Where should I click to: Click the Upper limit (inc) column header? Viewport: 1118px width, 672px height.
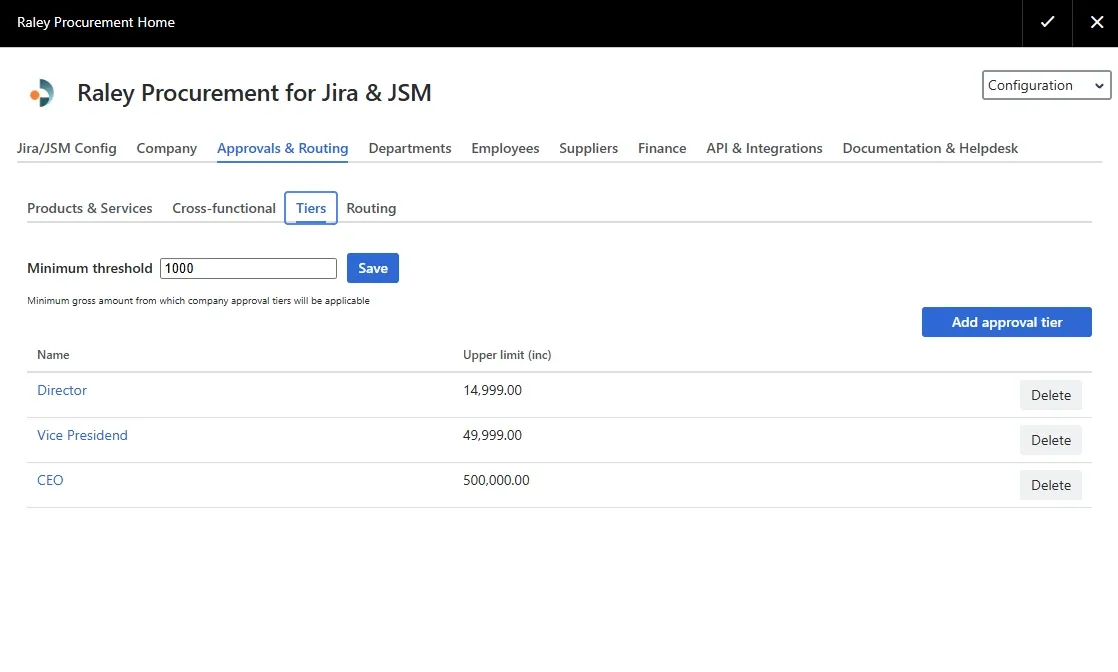point(507,355)
